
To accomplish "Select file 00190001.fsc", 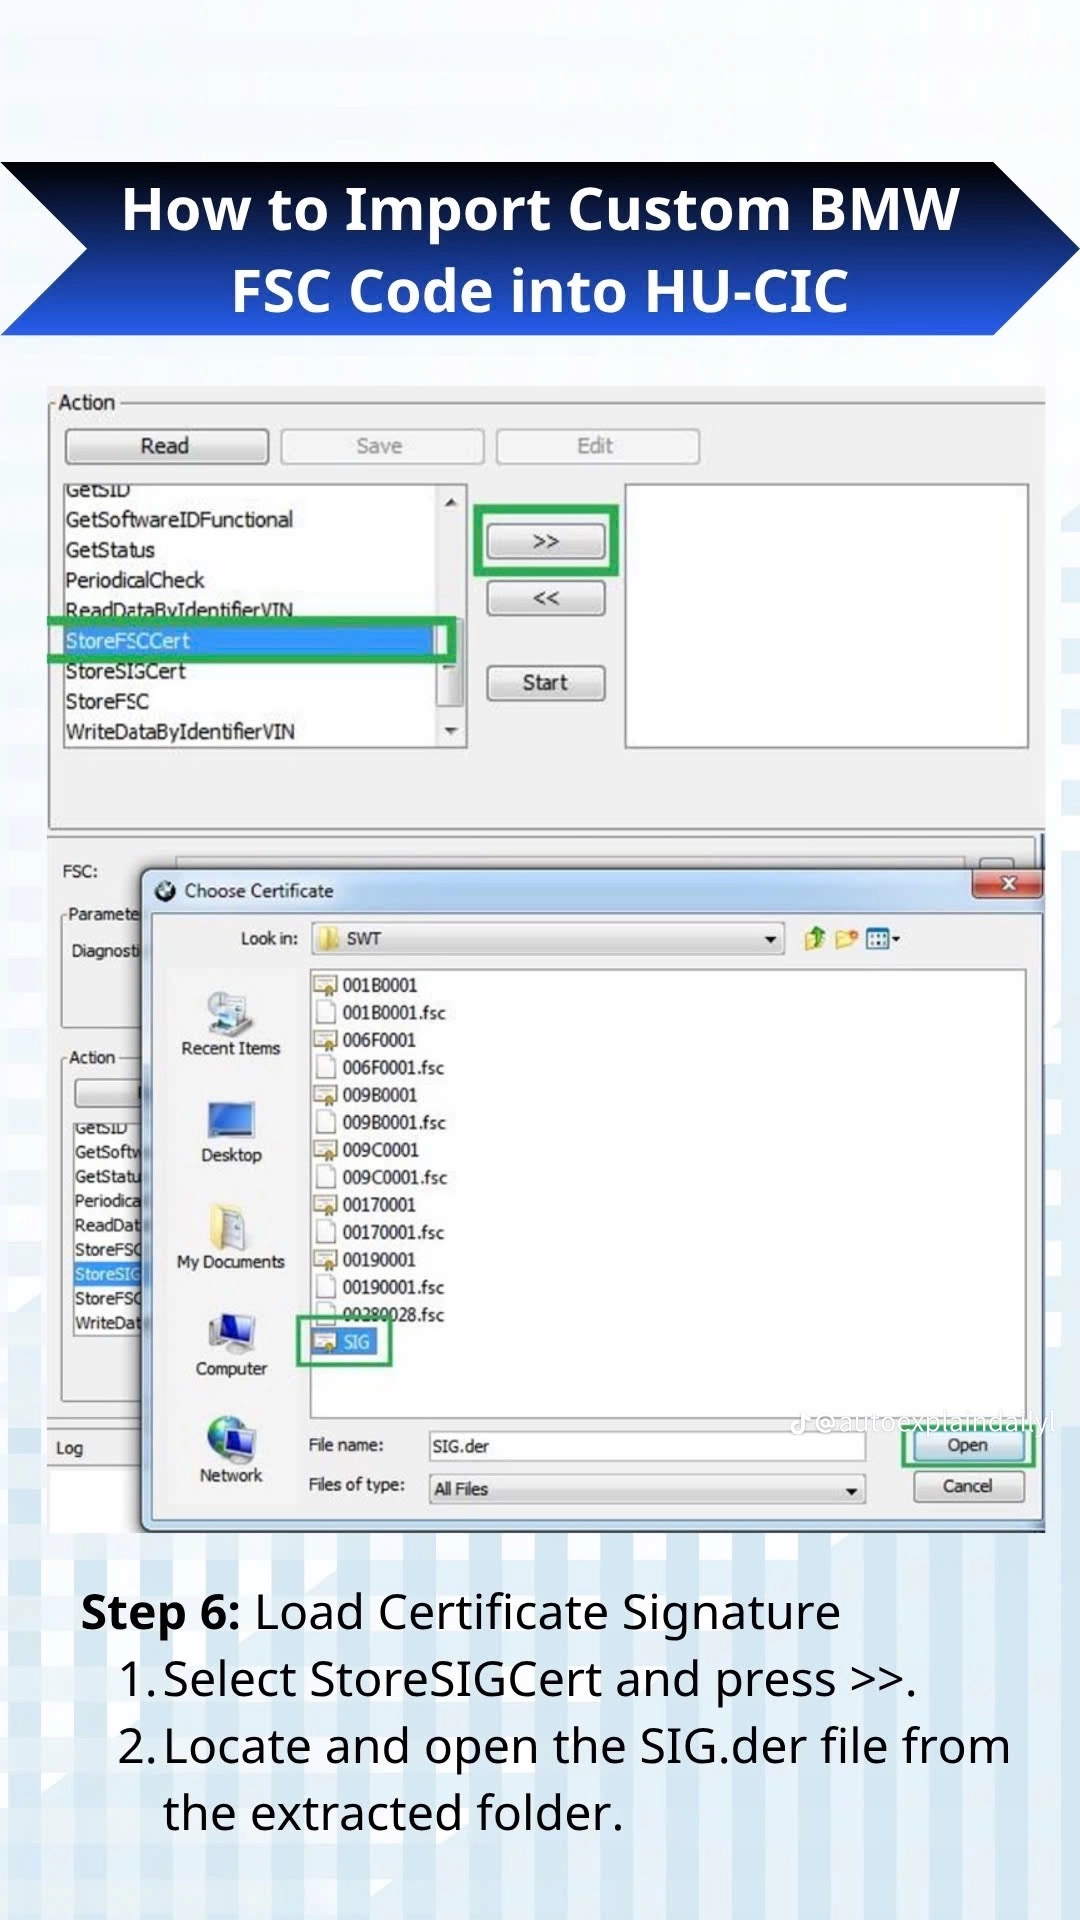I will [379, 1288].
